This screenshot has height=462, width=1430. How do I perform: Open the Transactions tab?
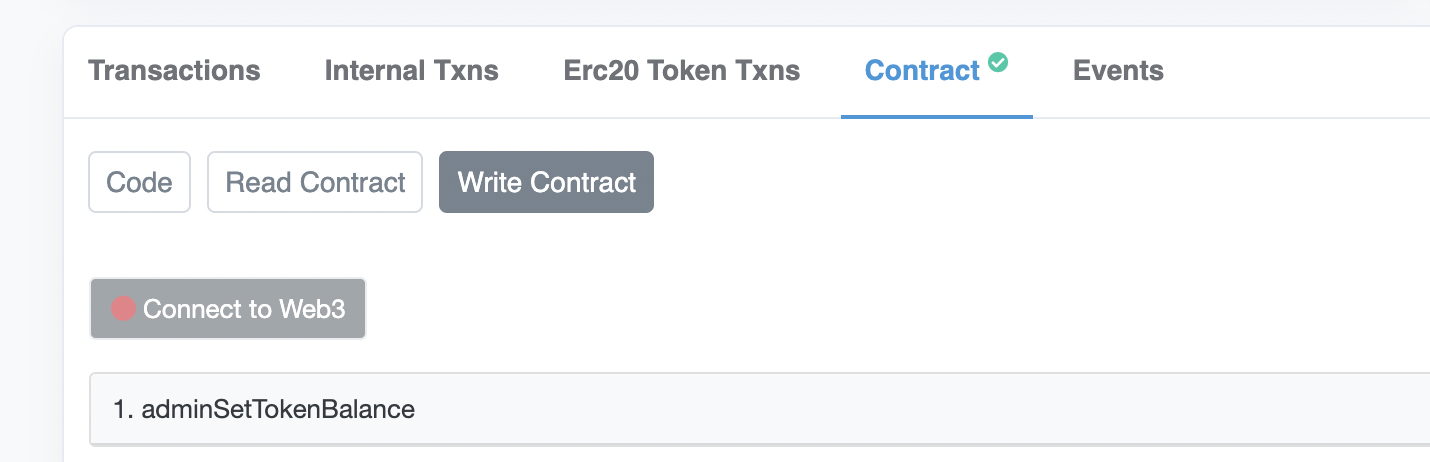tap(174, 71)
